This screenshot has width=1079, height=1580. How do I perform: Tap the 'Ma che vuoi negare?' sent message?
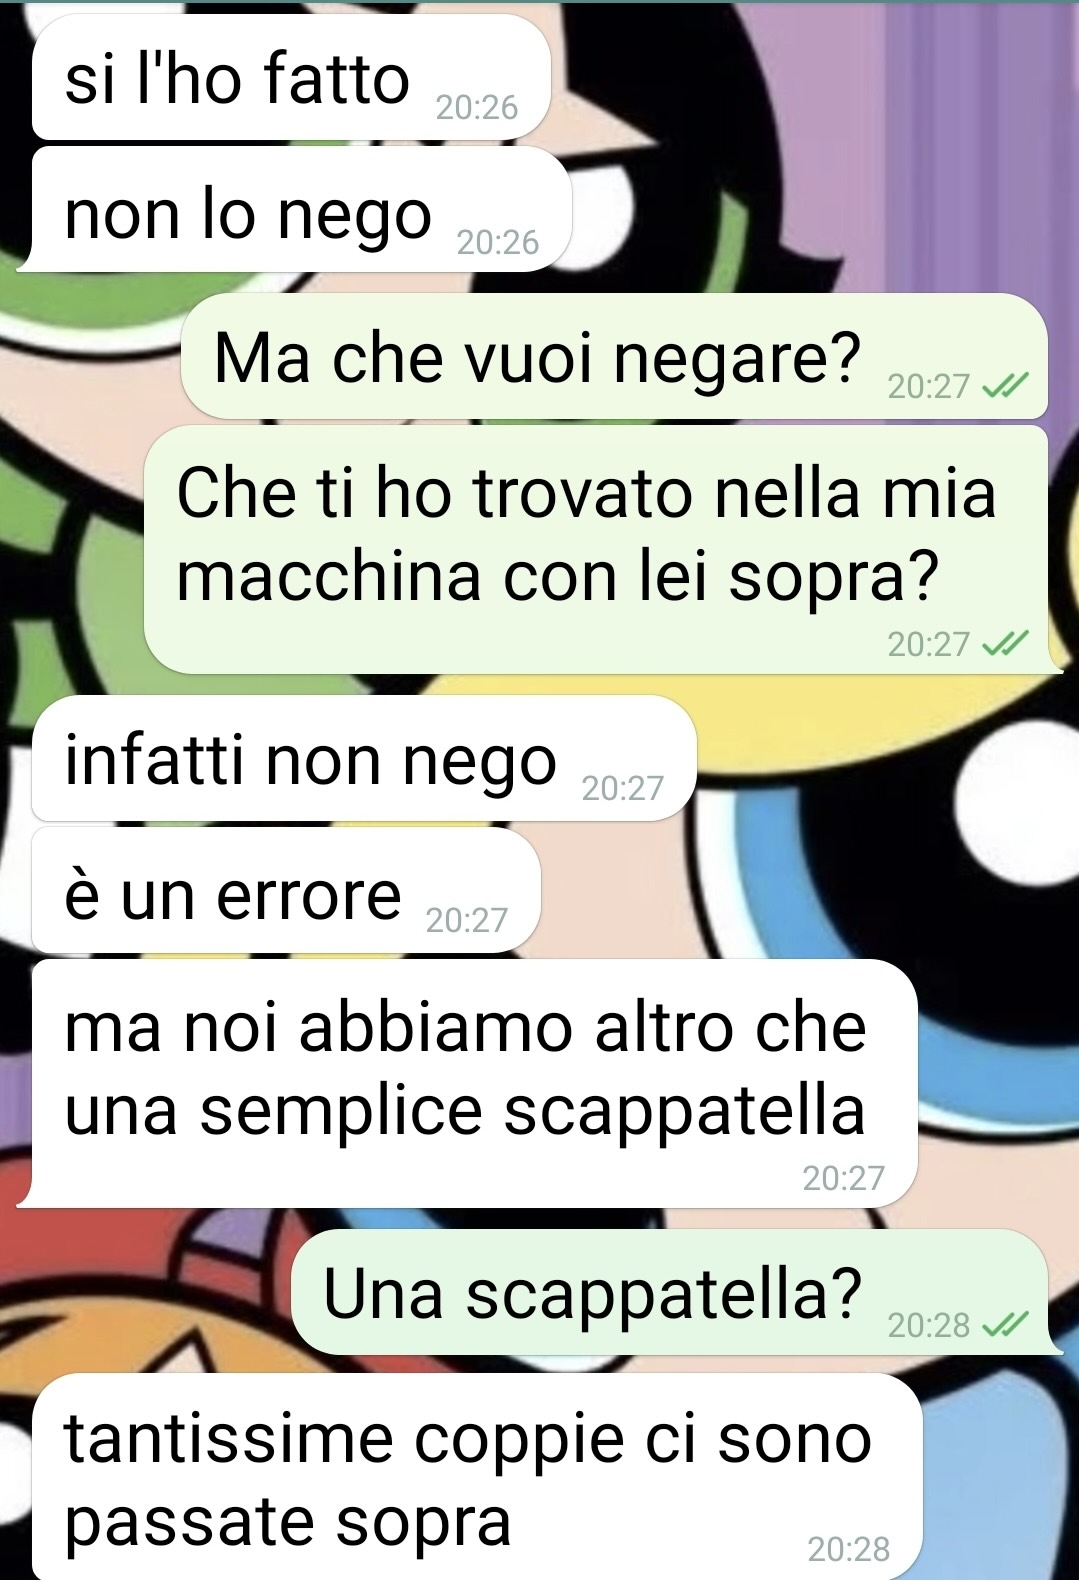click(614, 356)
